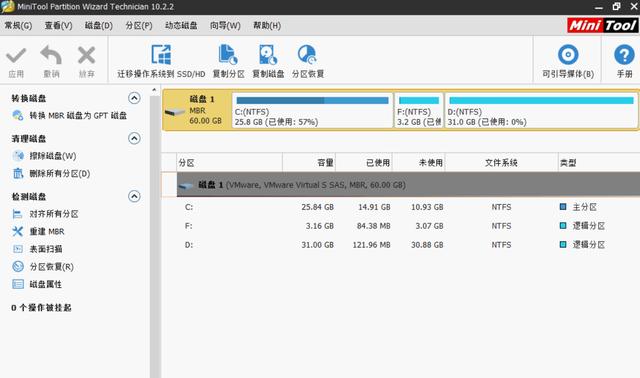Open the Help (帮助(H)) menu
Viewport: 640px width, 378px height.
tap(267, 25)
